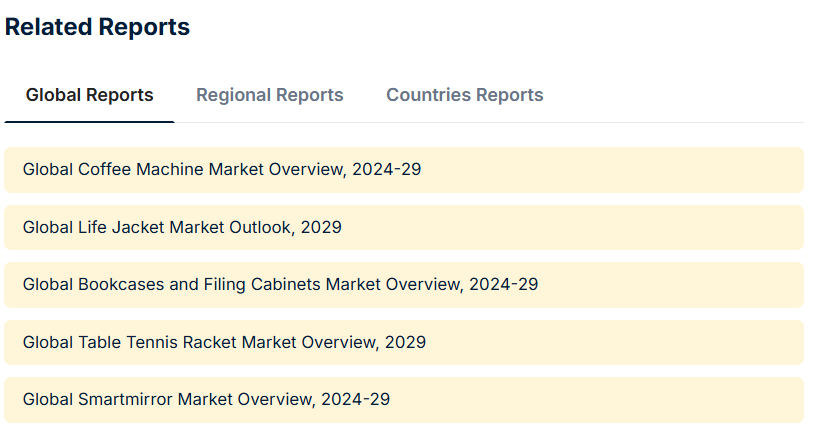Click the word "Outlook" in Life Jacket row
This screenshot has height=436, width=817.
click(259, 227)
